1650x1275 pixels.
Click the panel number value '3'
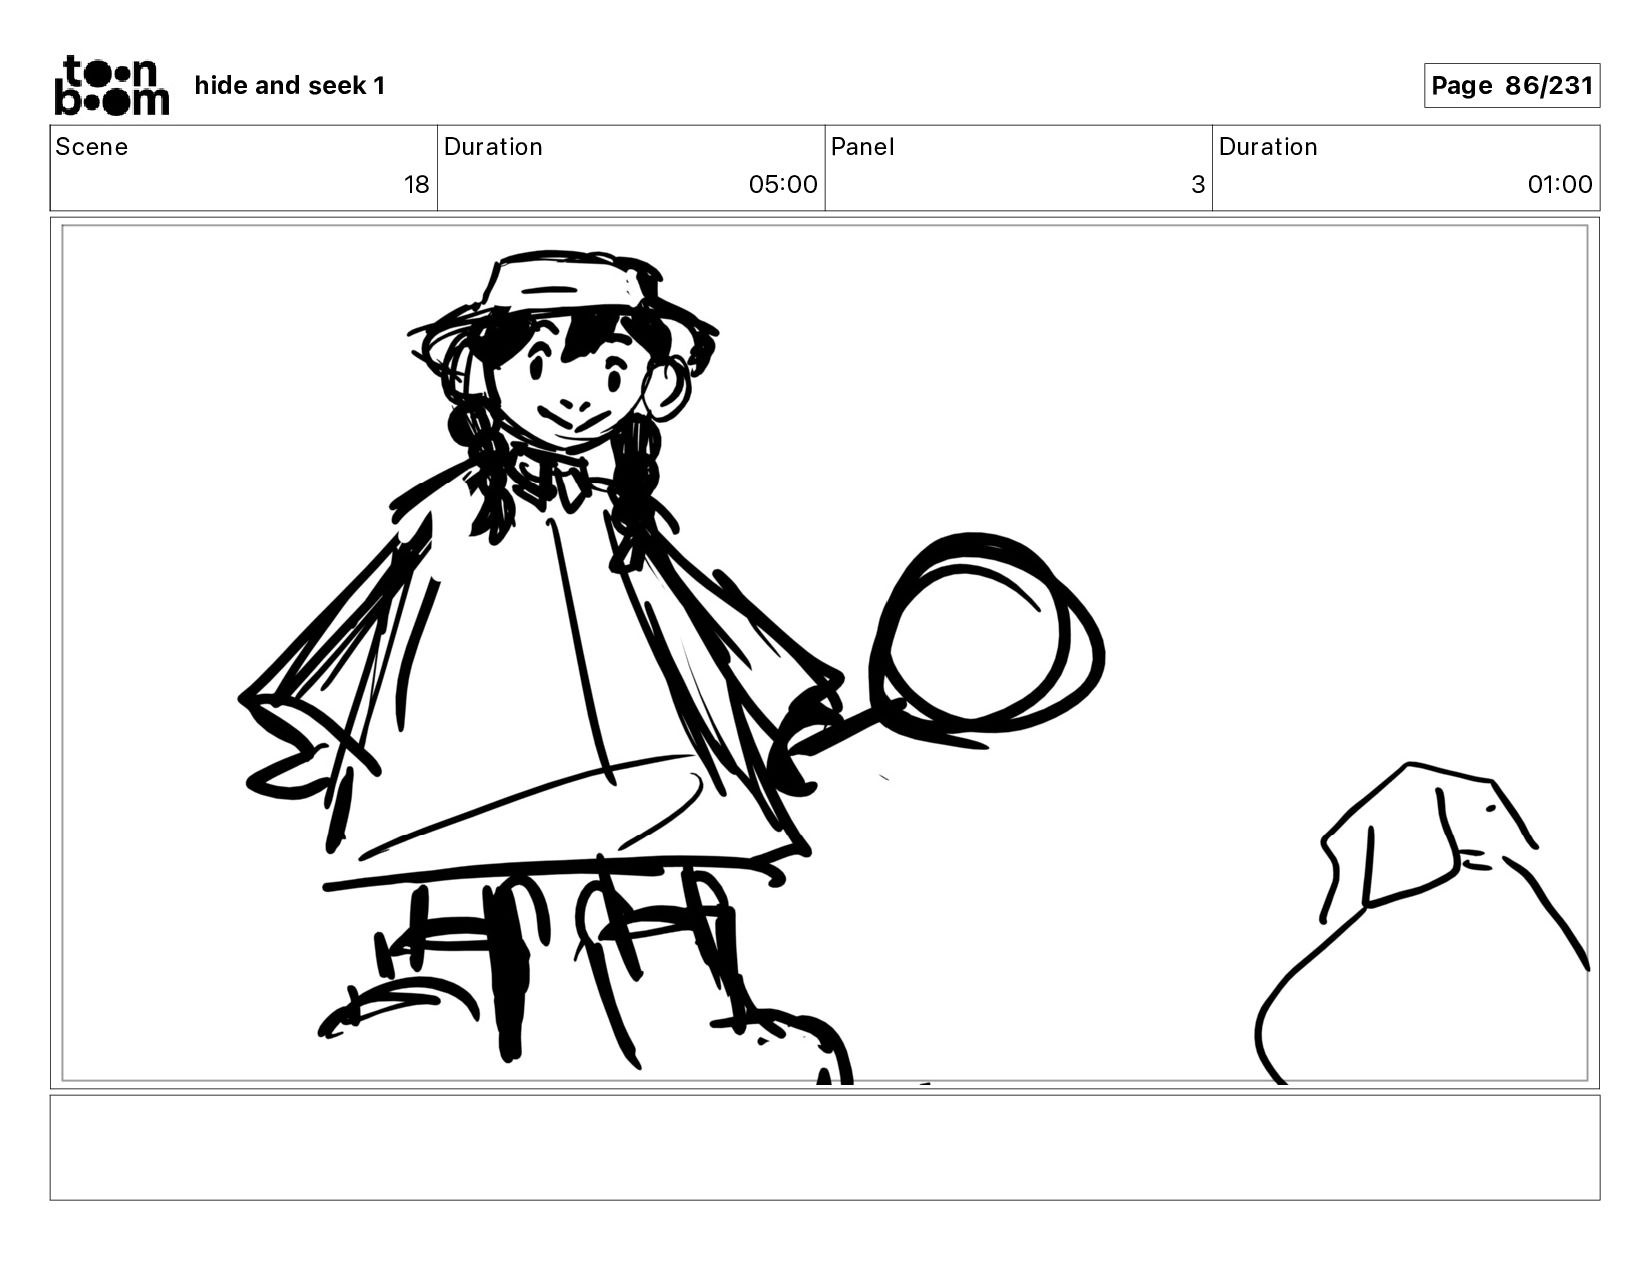click(1197, 185)
